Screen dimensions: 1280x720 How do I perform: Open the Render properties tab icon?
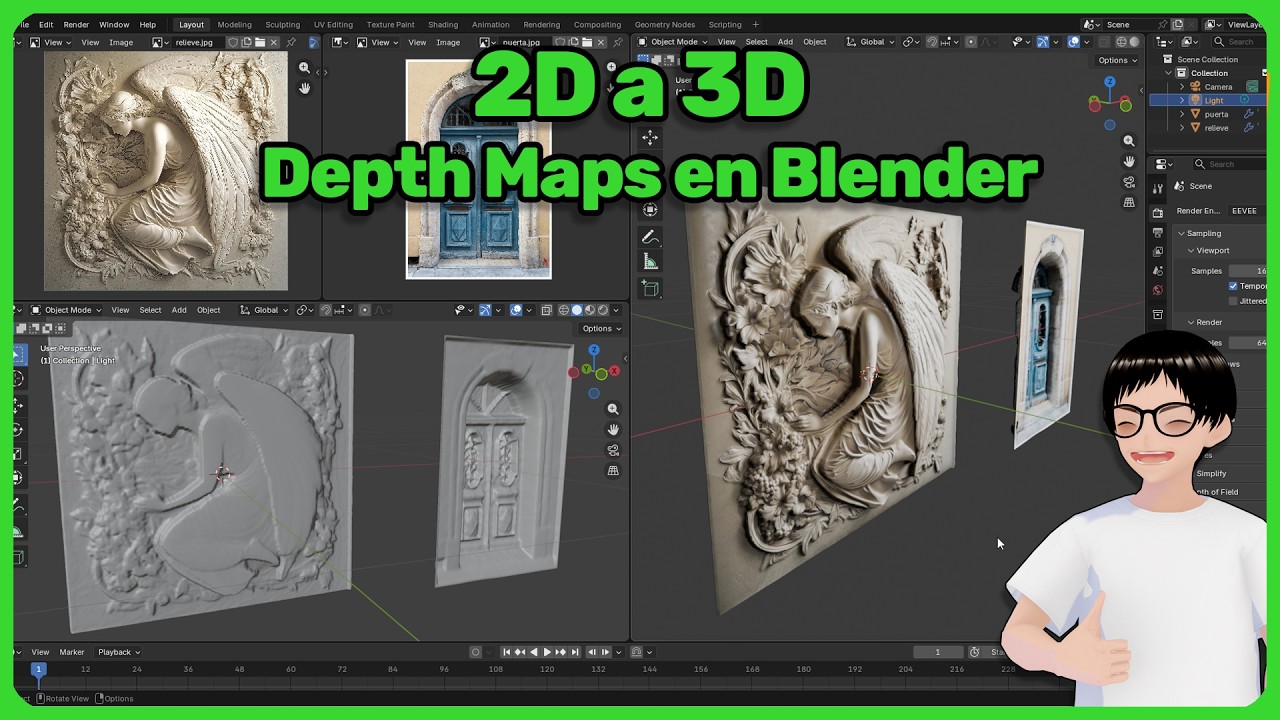[x=1158, y=212]
